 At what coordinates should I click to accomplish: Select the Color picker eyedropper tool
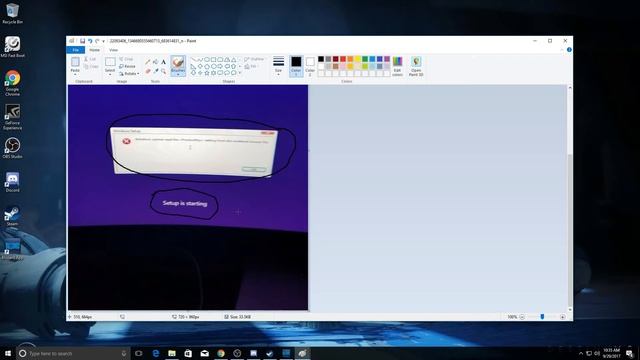point(156,71)
